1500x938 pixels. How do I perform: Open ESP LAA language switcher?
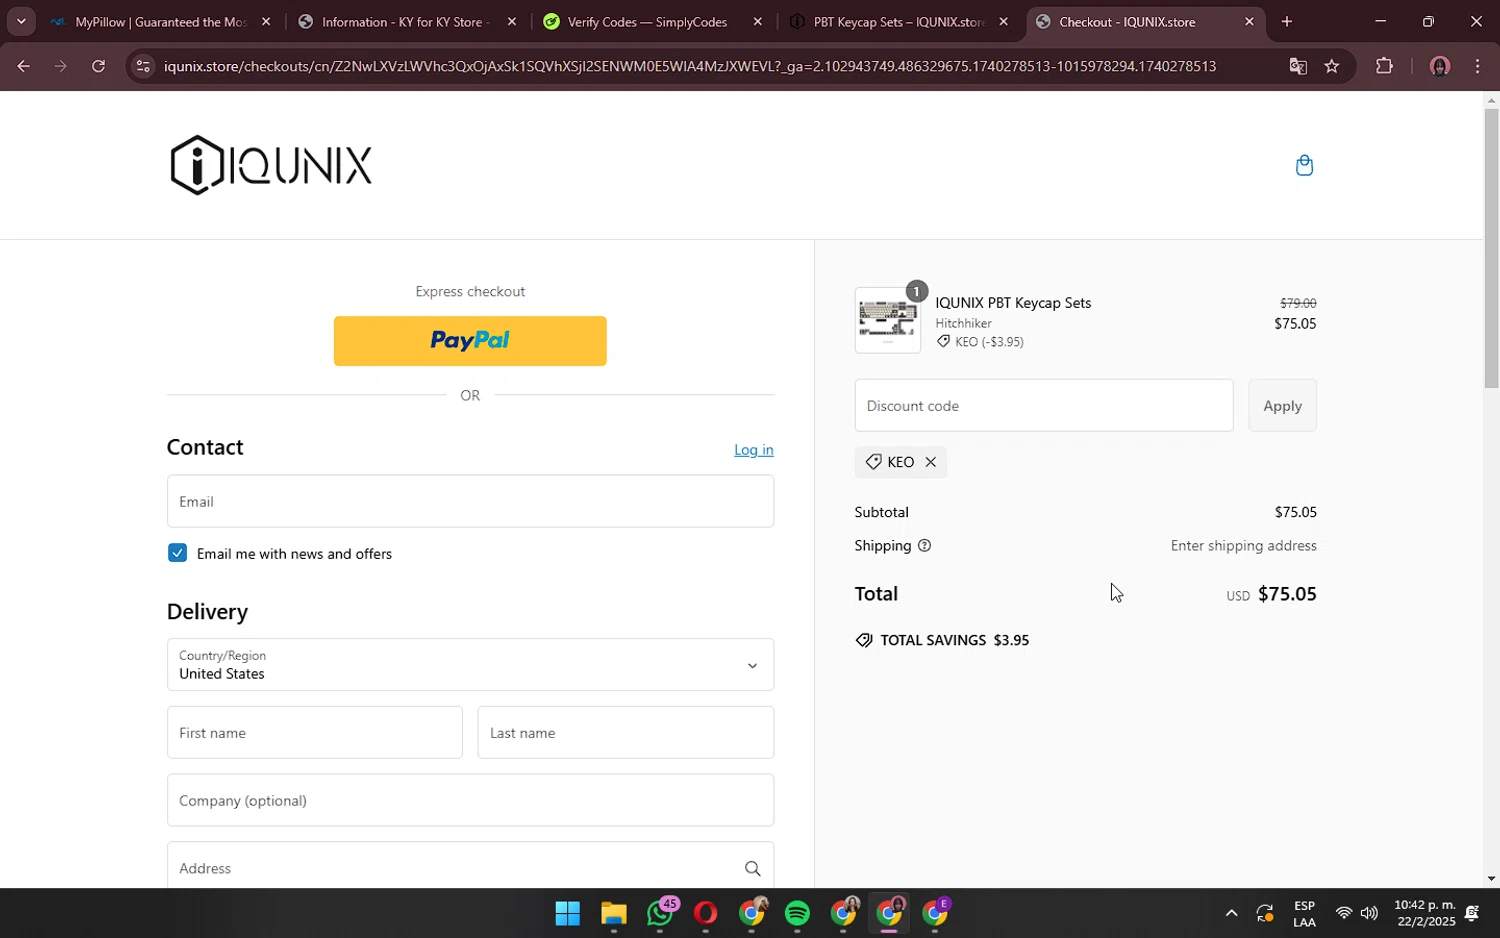[1304, 913]
